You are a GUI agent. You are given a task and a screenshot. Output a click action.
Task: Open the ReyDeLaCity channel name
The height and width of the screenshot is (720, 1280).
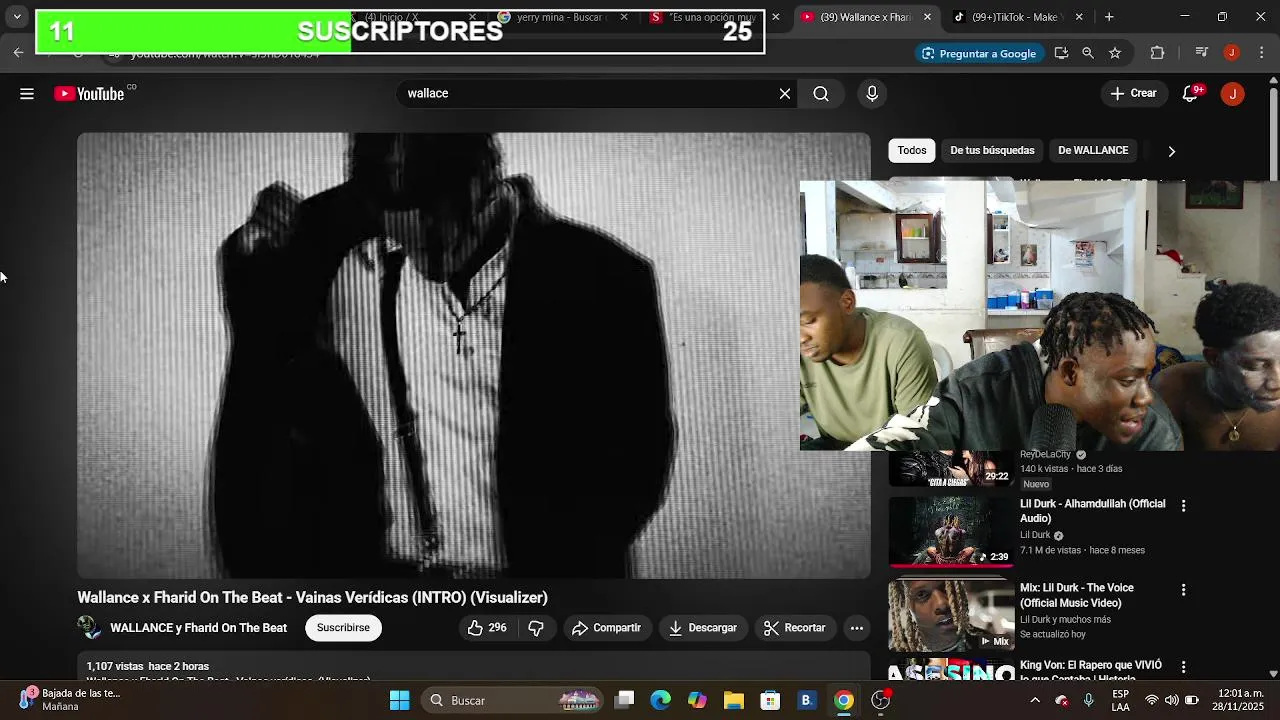pos(1045,455)
